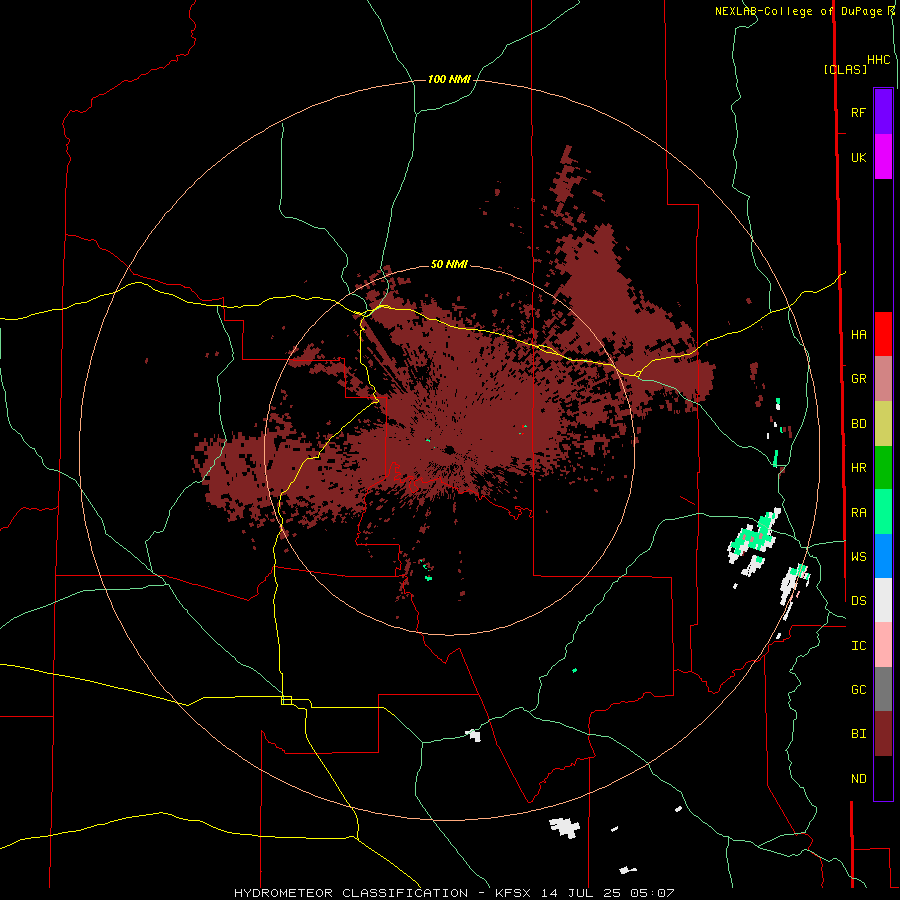Click the black radar site dot at map center
The width and height of the screenshot is (900, 900).
[x=449, y=449]
